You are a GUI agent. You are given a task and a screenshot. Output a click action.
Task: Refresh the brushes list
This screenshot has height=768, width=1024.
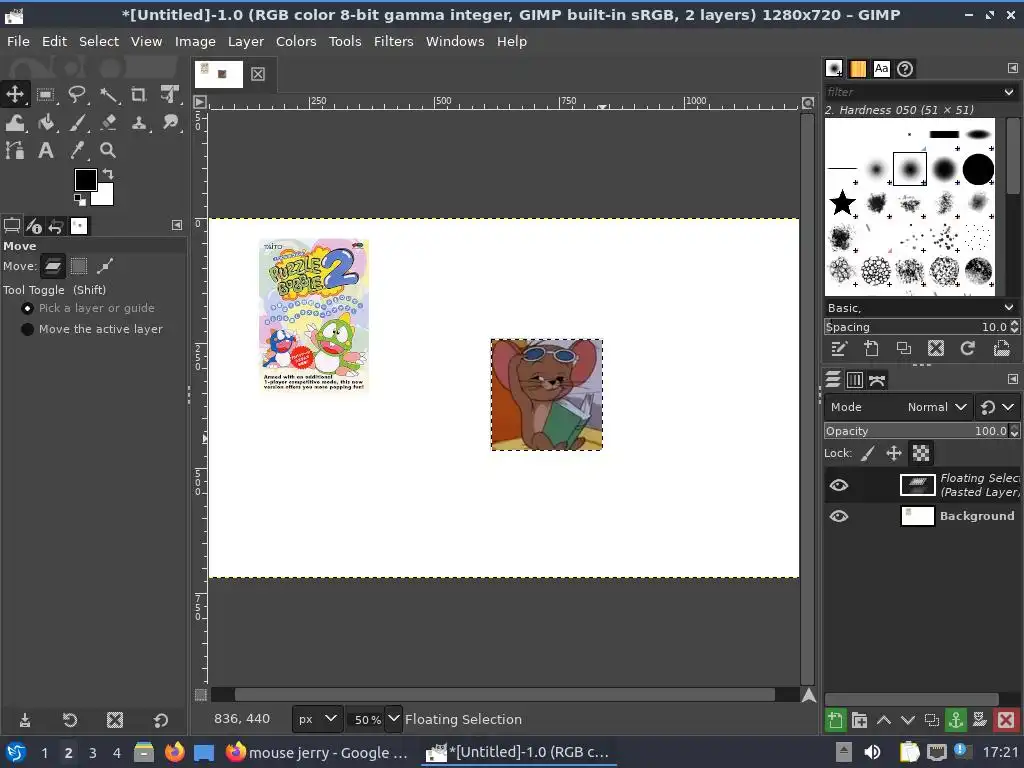point(968,349)
